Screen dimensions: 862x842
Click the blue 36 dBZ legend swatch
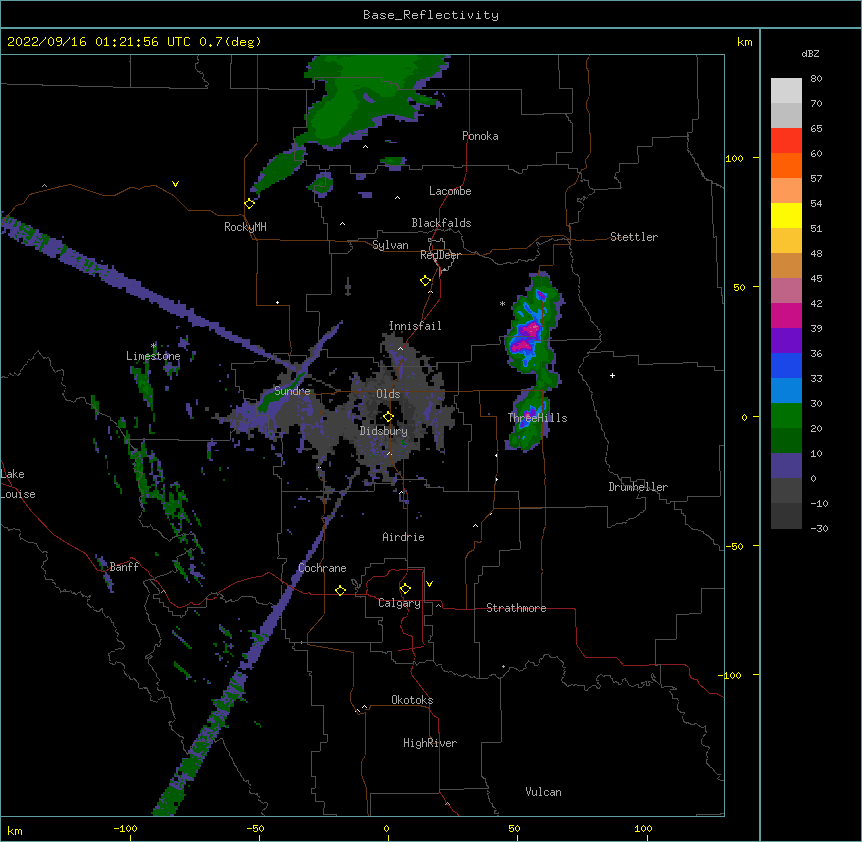(786, 365)
